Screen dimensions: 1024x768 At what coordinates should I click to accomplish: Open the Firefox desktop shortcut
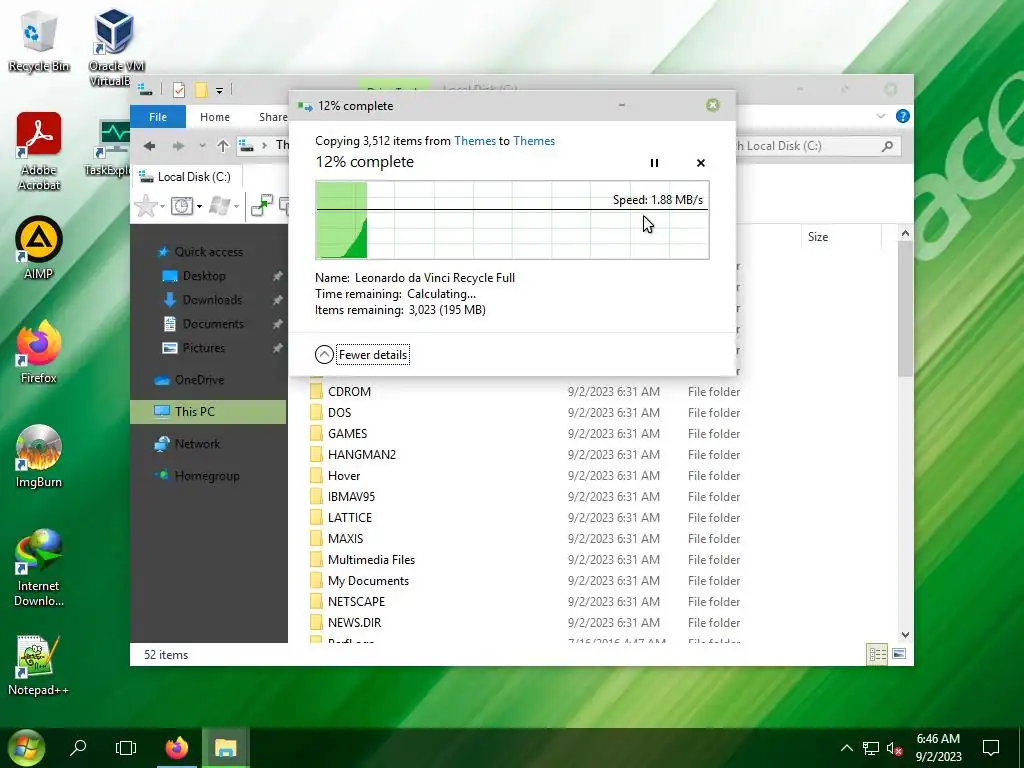coord(39,353)
